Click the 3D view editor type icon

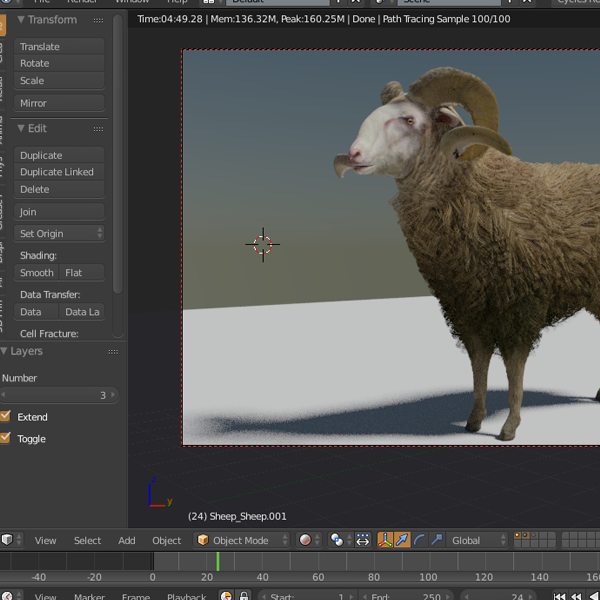tap(8, 540)
